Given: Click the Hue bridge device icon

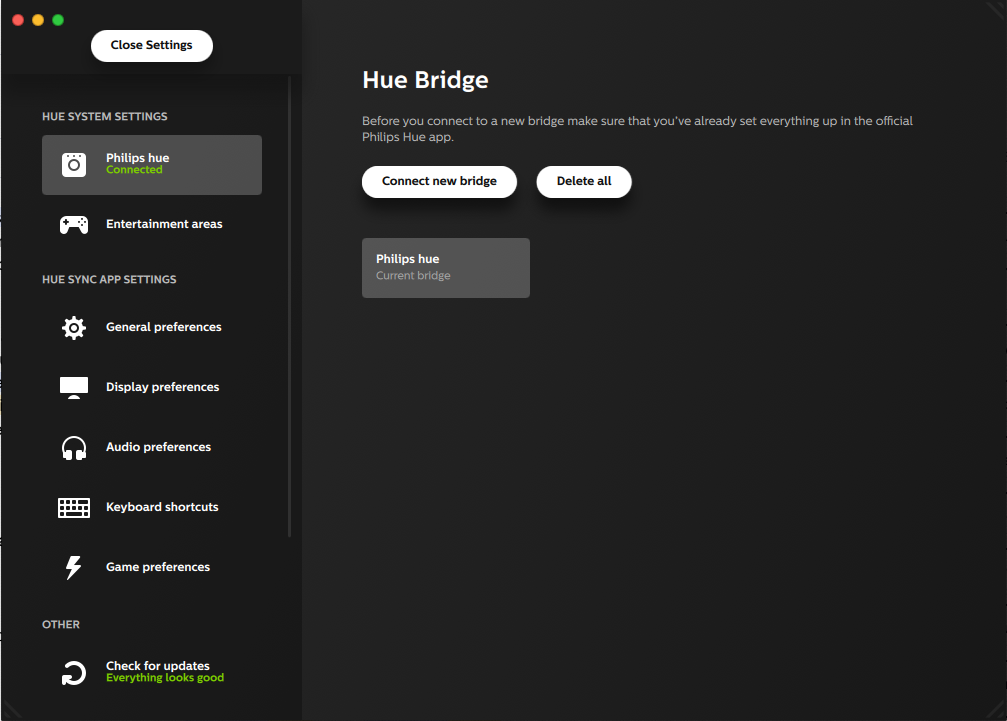Looking at the screenshot, I should coord(74,165).
